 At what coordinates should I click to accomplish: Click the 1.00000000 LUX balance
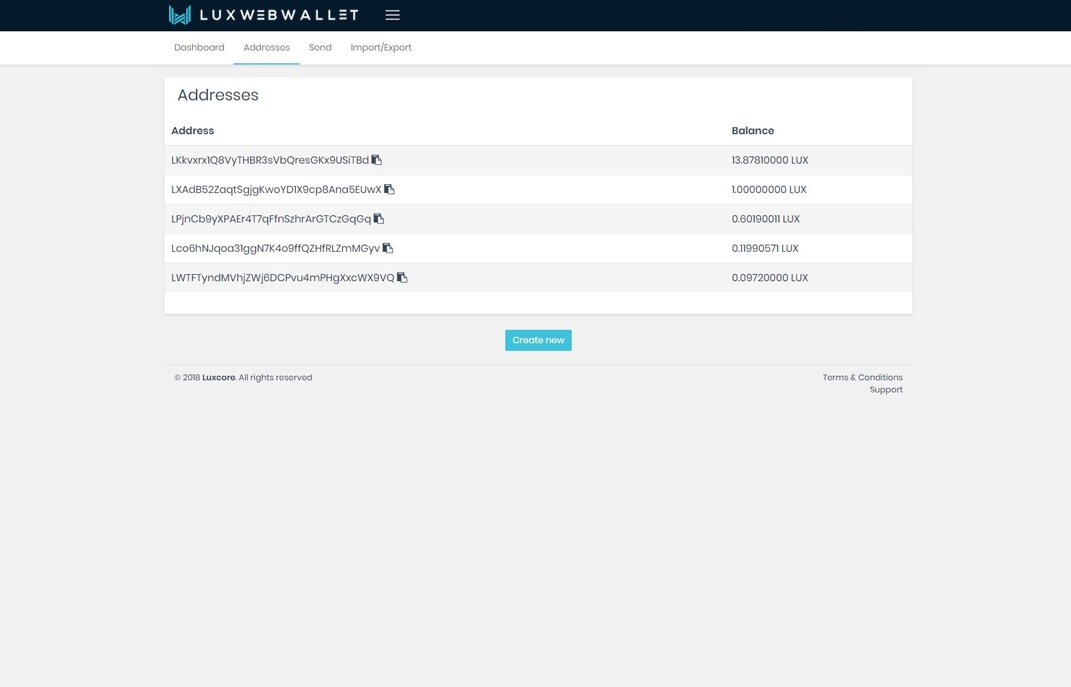point(769,189)
